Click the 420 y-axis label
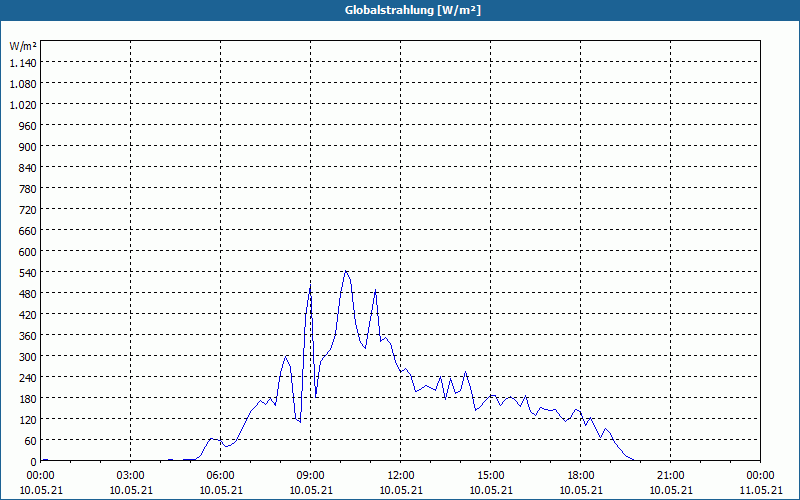 point(28,315)
